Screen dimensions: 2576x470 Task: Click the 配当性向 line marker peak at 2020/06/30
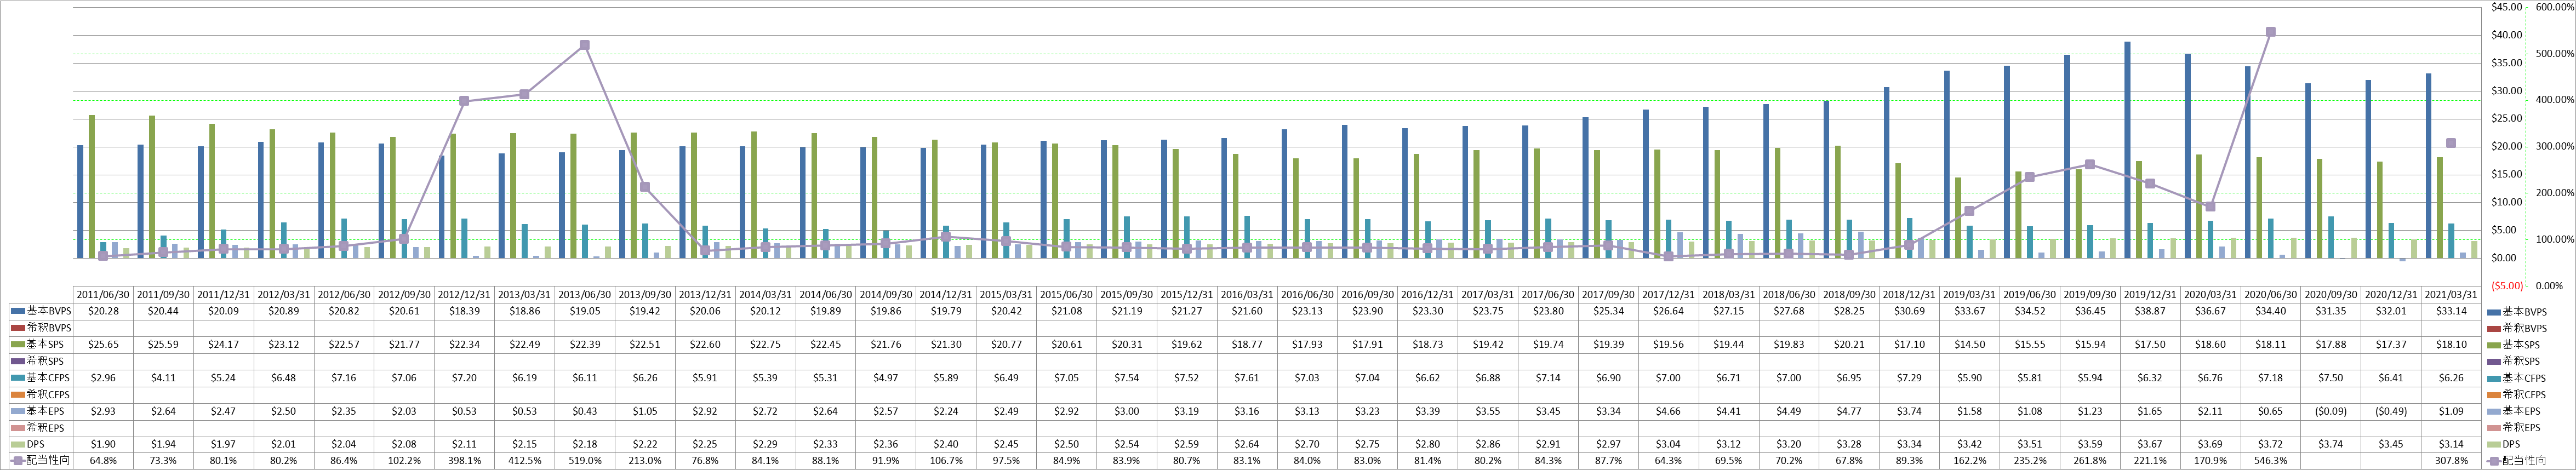[x=2270, y=32]
